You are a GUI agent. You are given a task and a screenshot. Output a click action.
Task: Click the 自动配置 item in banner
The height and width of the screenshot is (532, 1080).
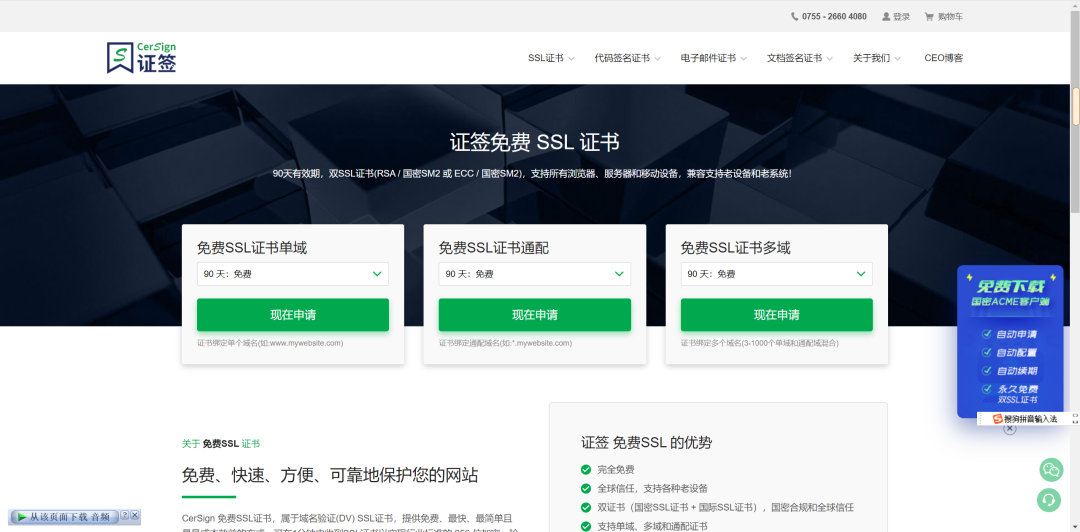[1017, 353]
